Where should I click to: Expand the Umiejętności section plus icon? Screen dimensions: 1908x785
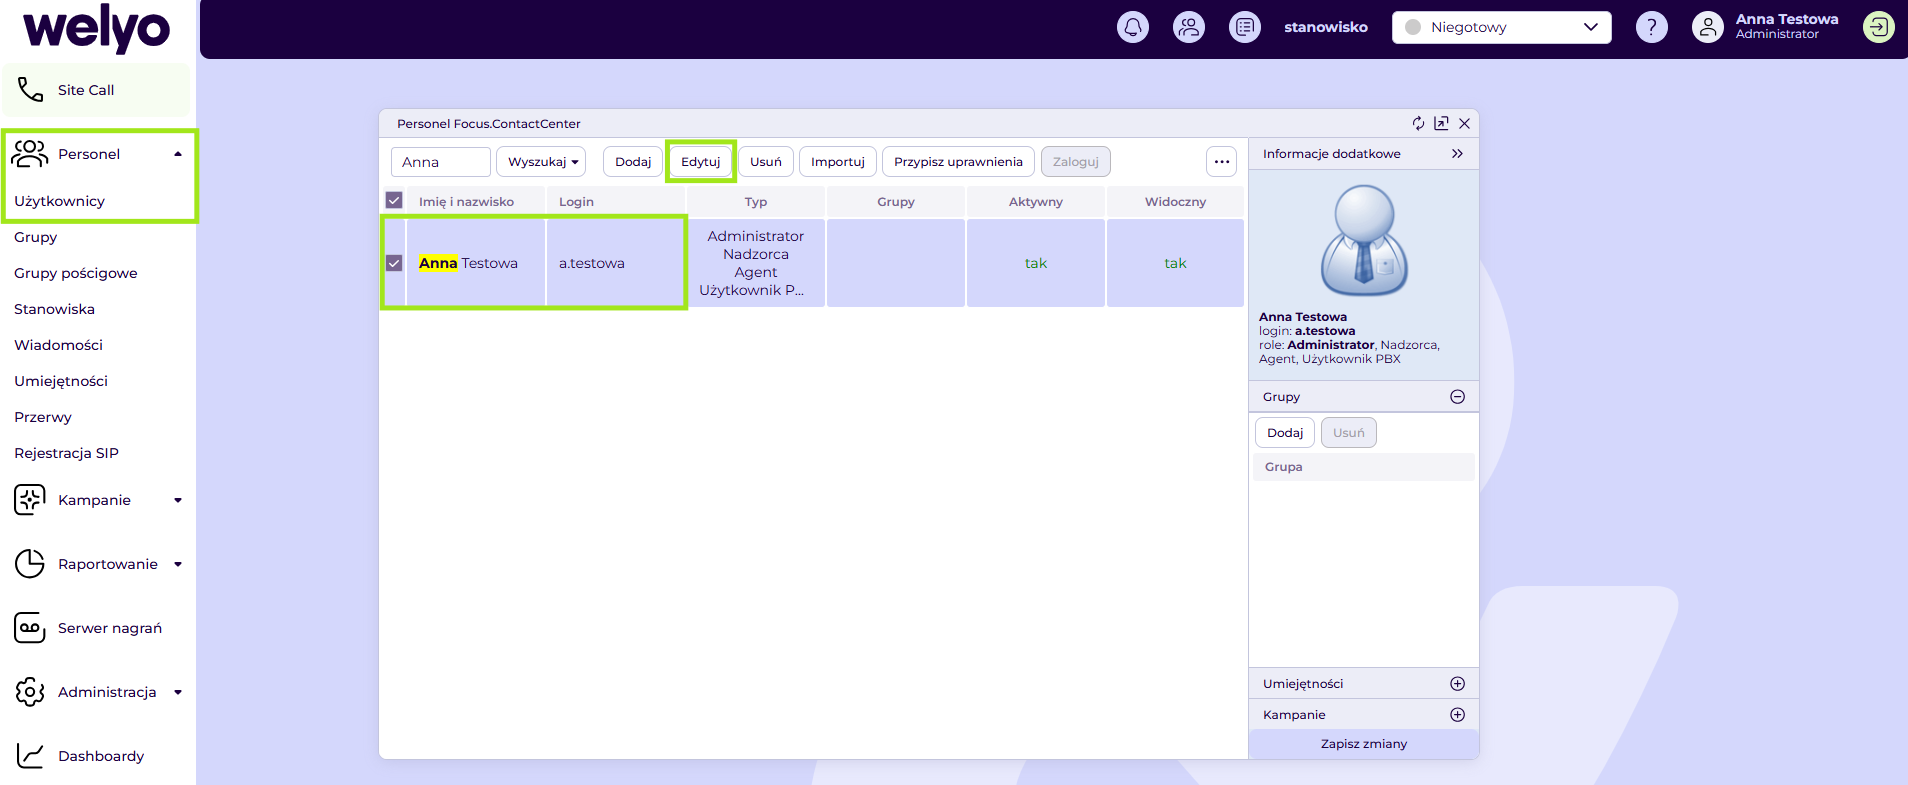(1457, 684)
